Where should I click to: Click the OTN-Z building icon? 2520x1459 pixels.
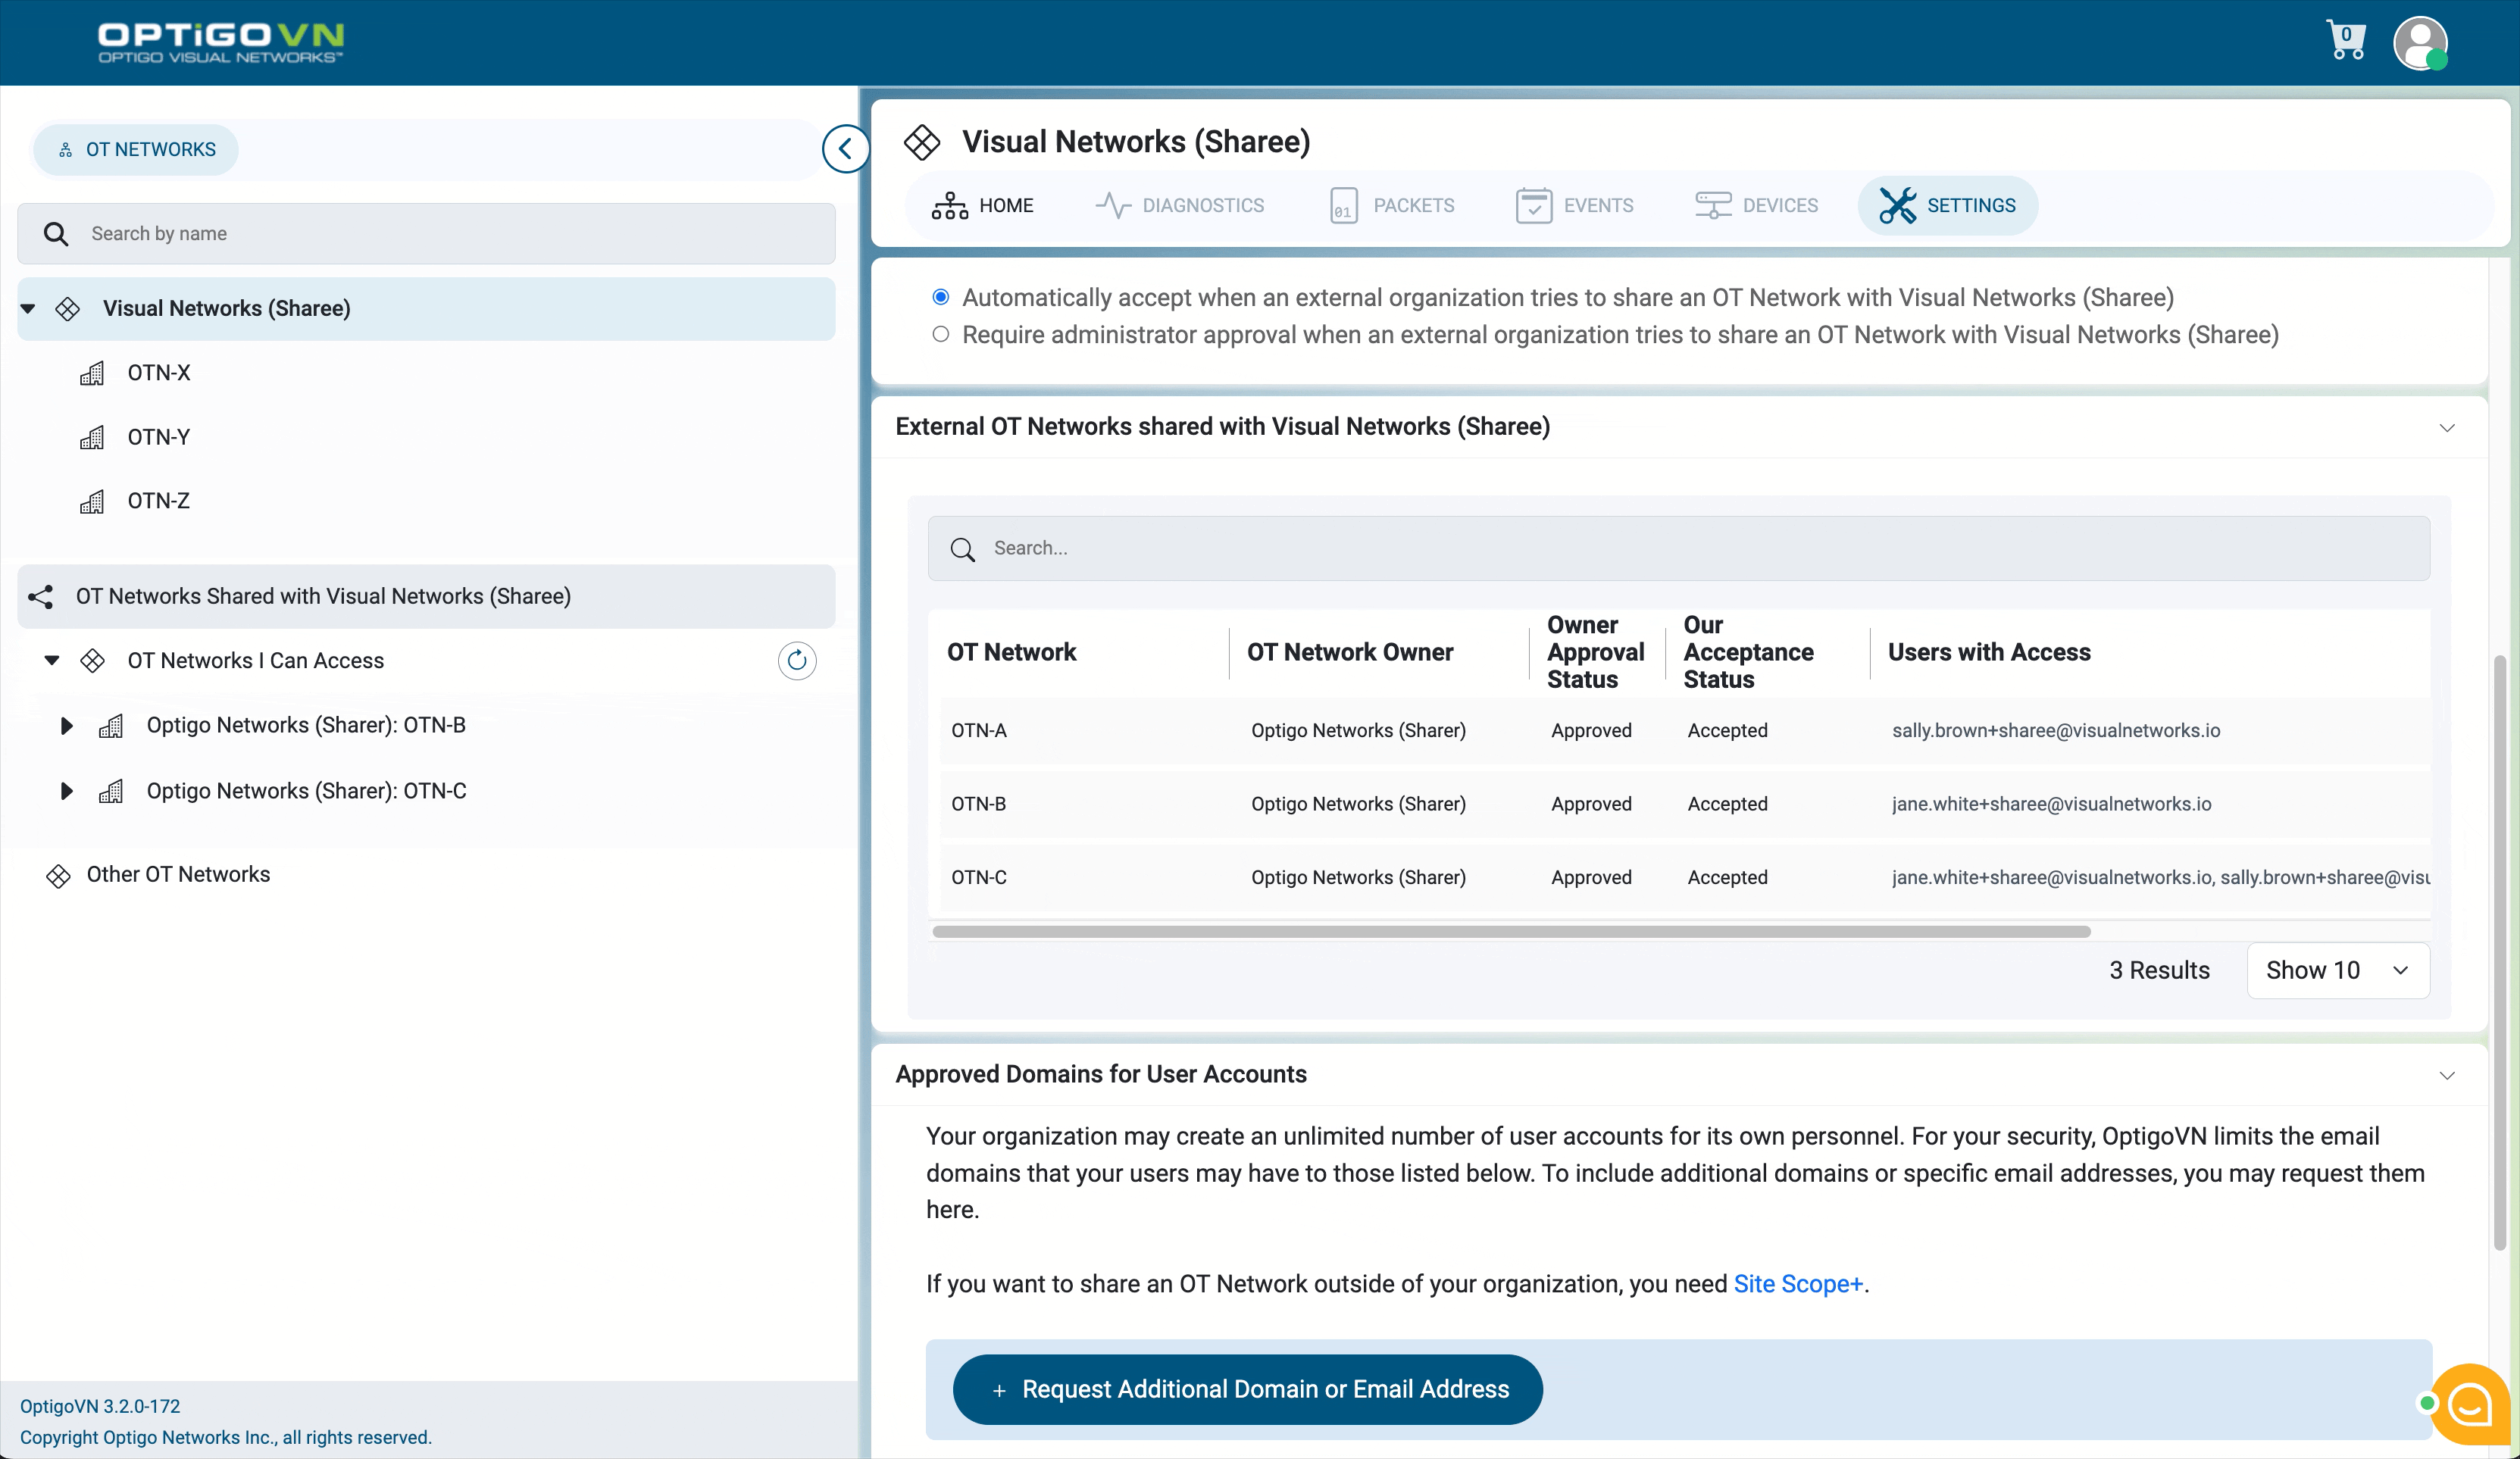[92, 501]
